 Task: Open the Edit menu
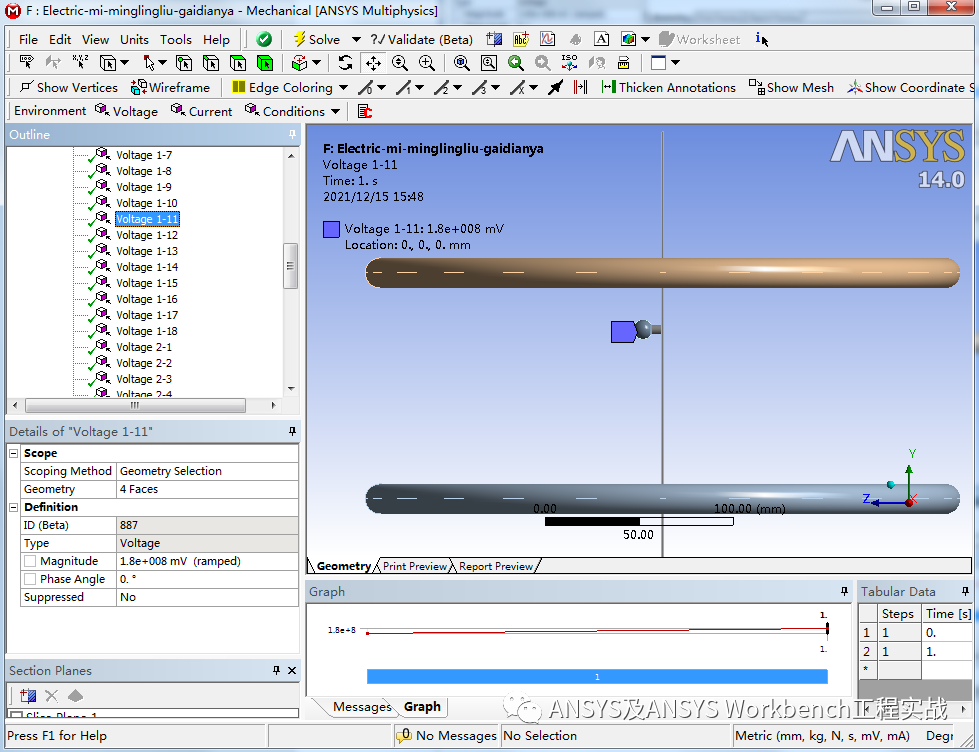[60, 39]
